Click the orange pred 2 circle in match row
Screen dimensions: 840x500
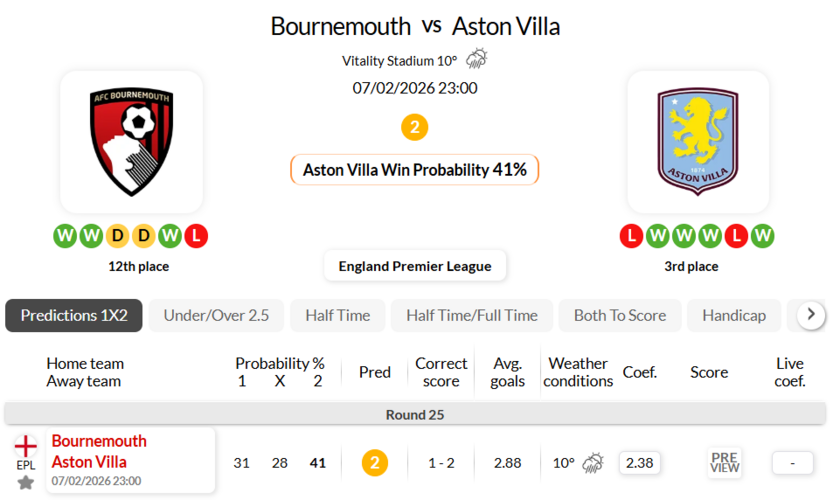point(374,462)
